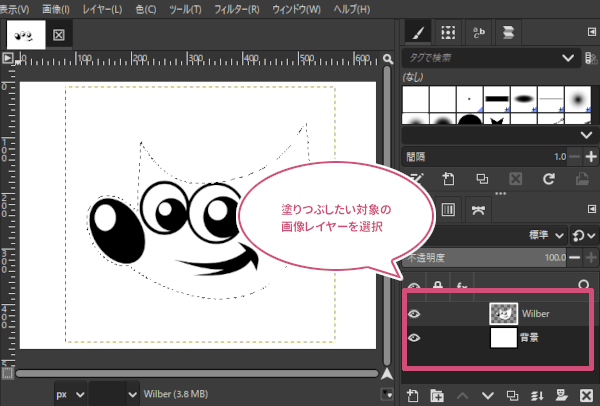Open the Document History tab icon
This screenshot has height=406, width=600.
510,33
